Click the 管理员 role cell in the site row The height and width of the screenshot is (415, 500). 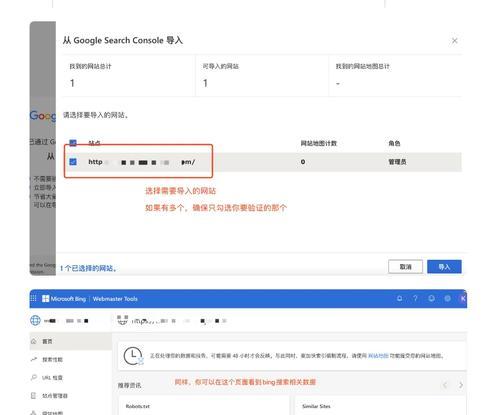[x=397, y=162]
